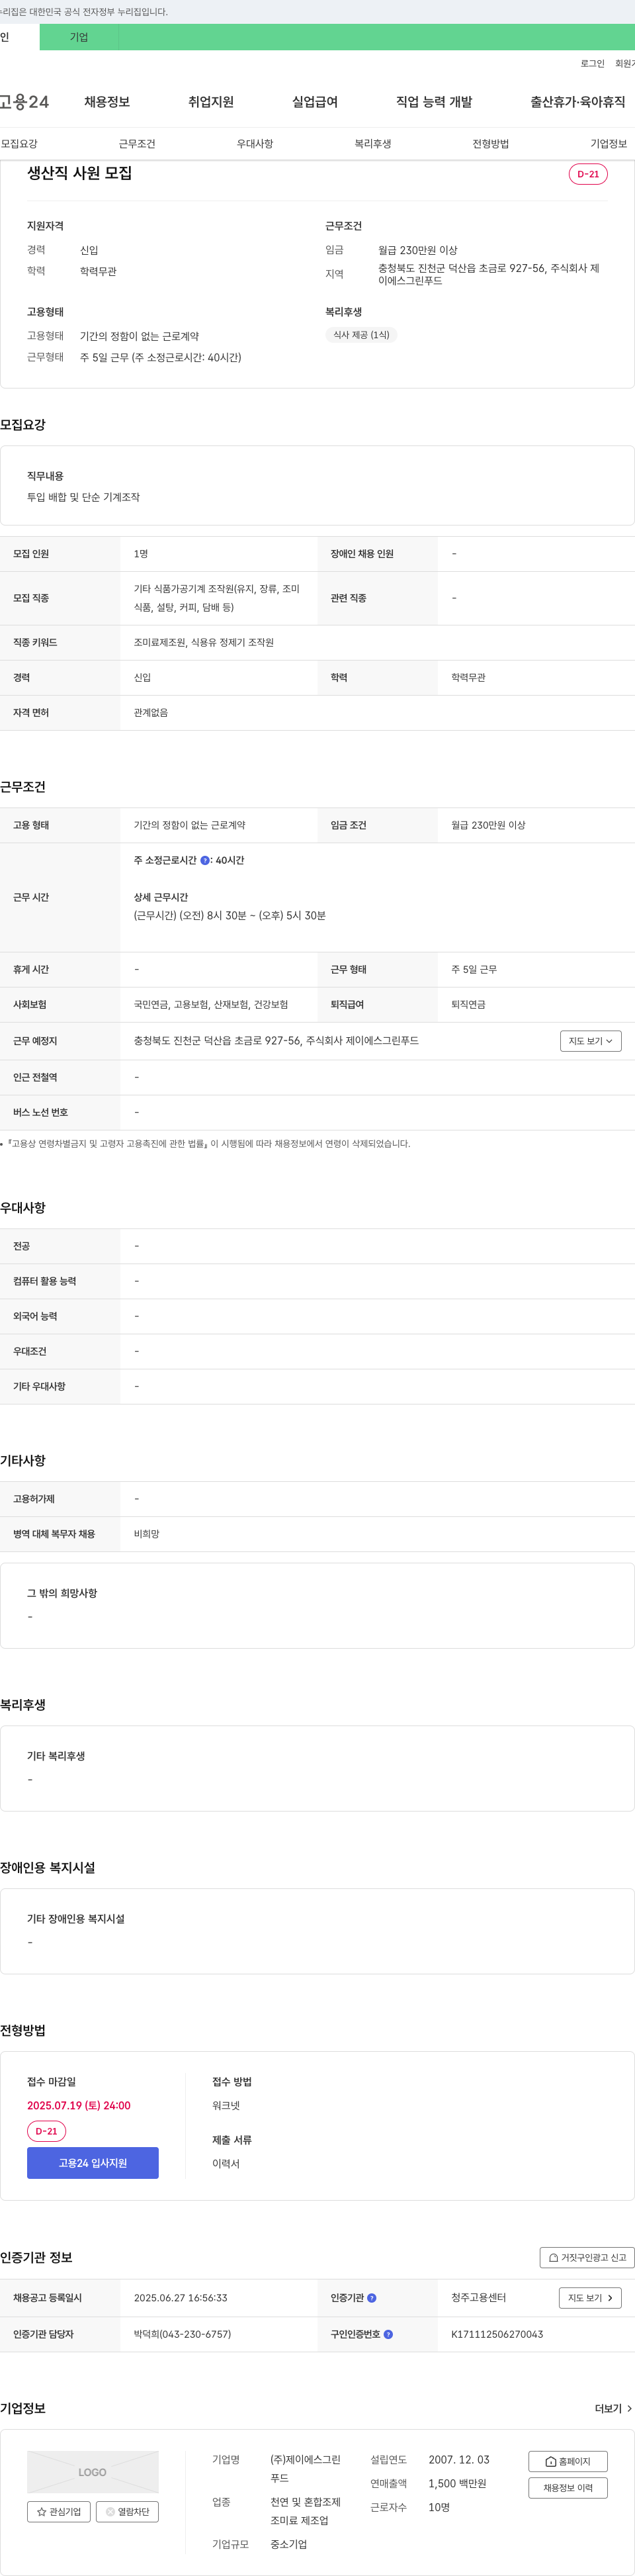
Task: Add company with 관심기업 star button
Action: coord(59,2511)
